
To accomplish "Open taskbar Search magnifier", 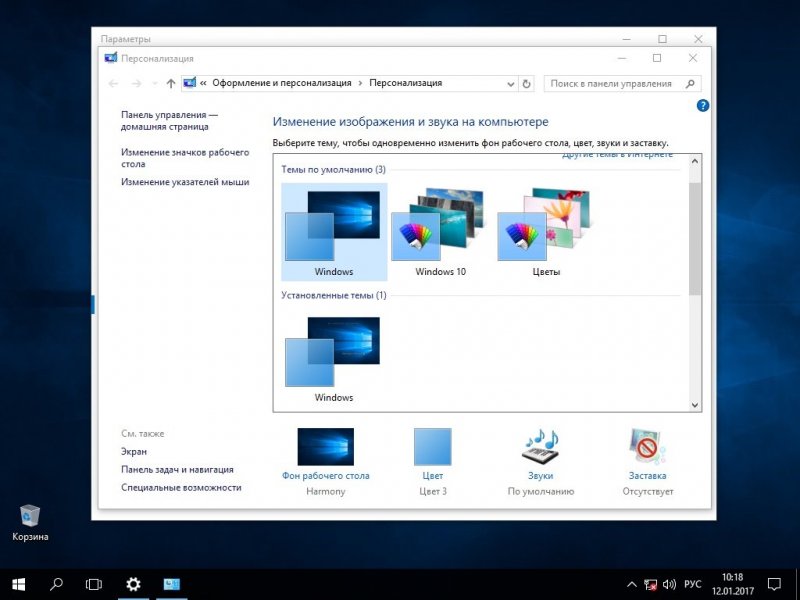I will tap(56, 584).
